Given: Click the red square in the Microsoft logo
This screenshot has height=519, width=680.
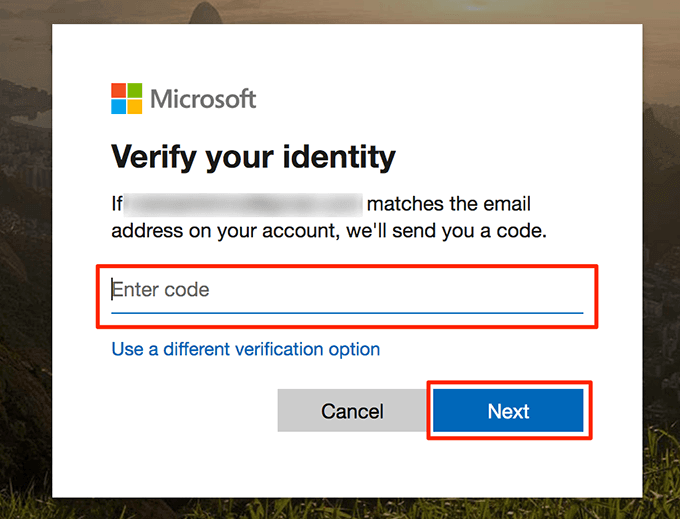Looking at the screenshot, I should click(x=119, y=91).
